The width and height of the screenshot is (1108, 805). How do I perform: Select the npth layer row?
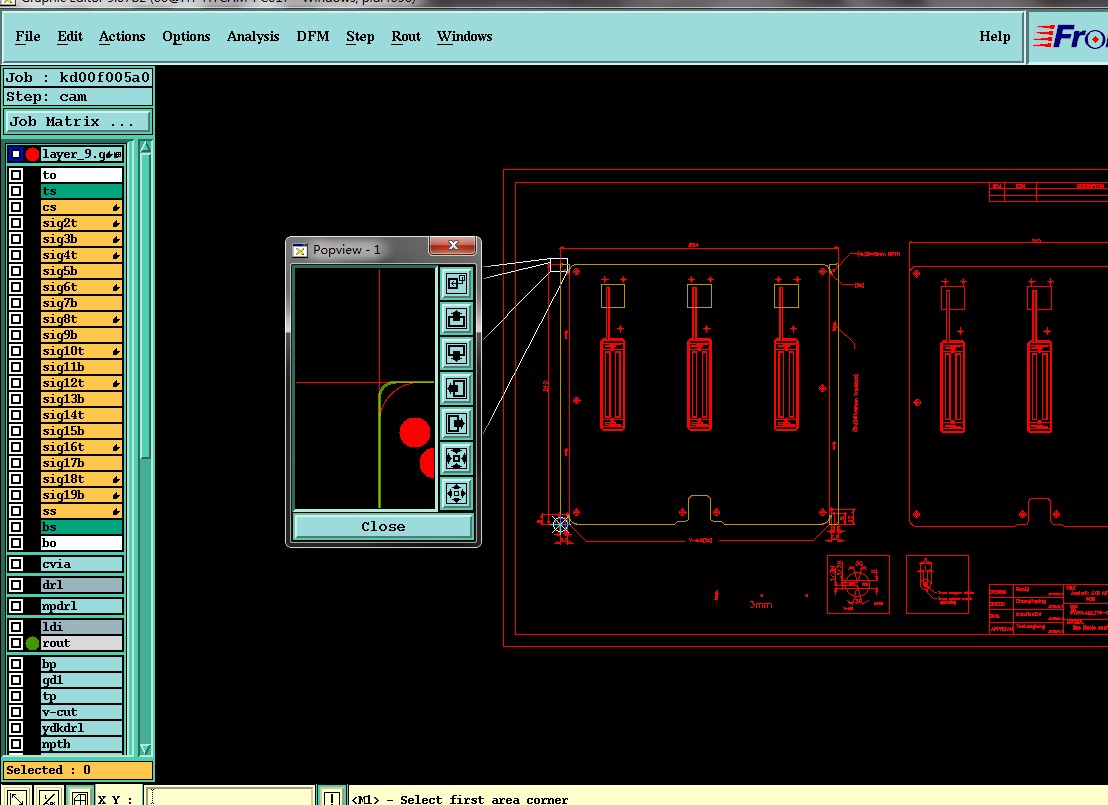[x=81, y=744]
